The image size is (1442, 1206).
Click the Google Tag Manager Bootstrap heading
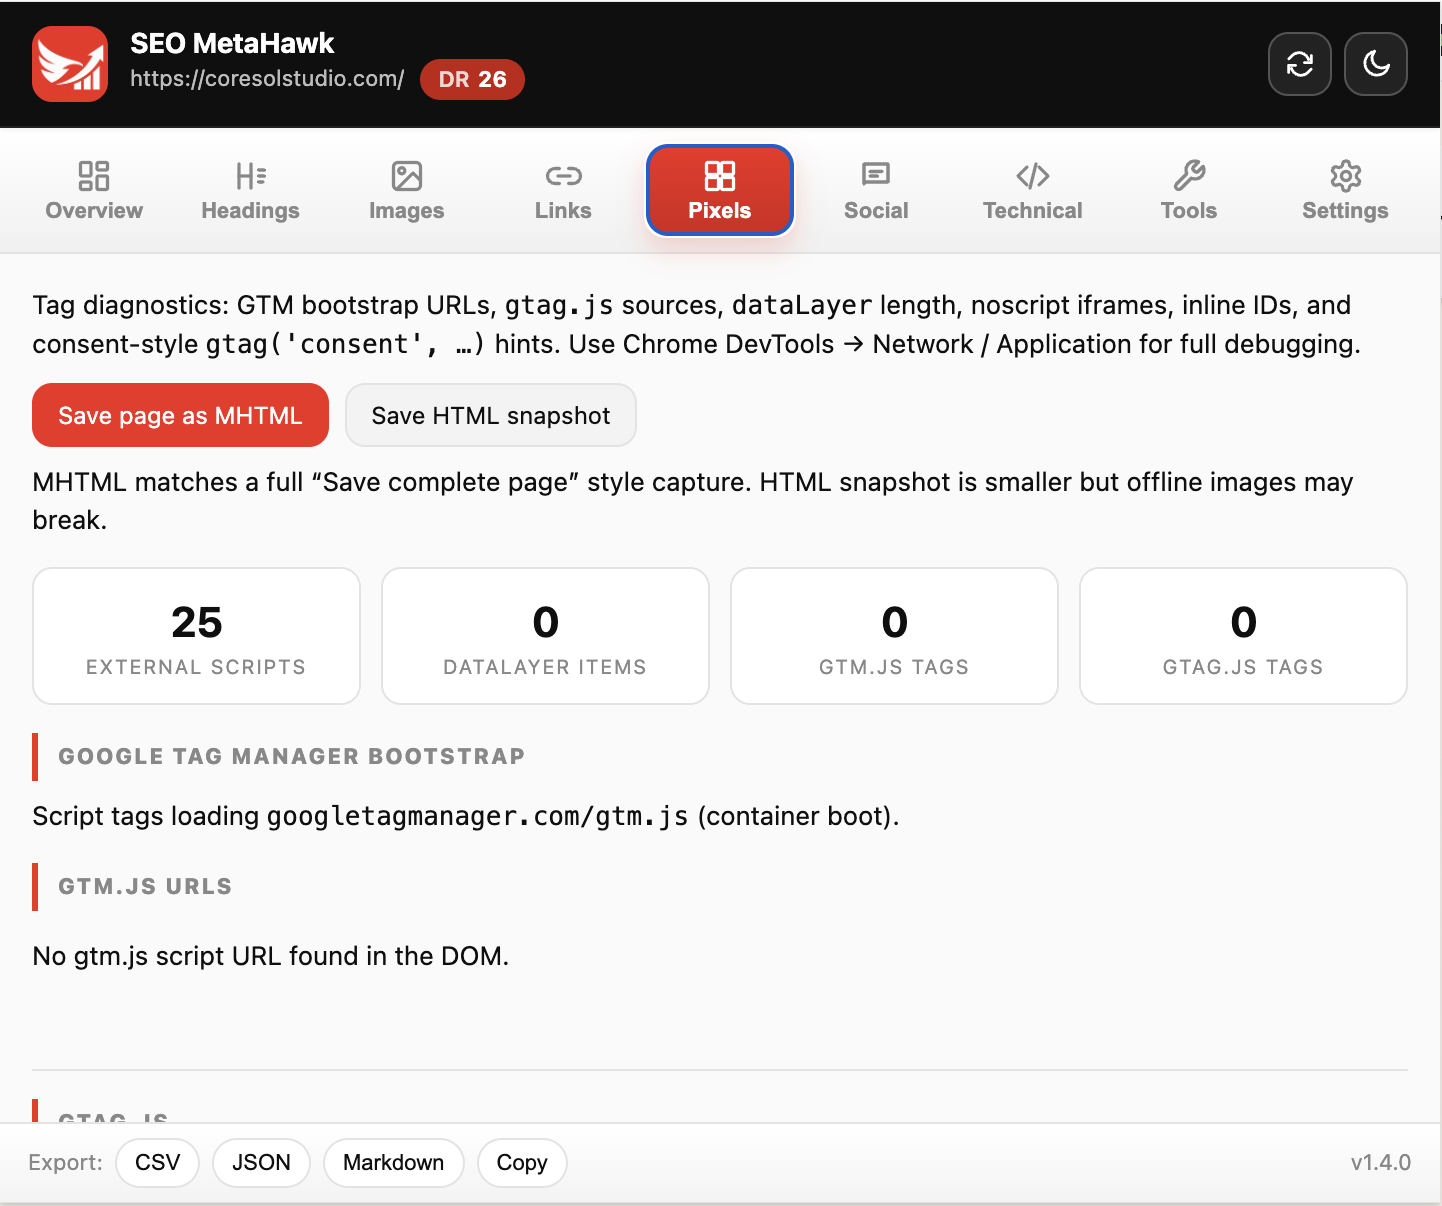click(291, 756)
